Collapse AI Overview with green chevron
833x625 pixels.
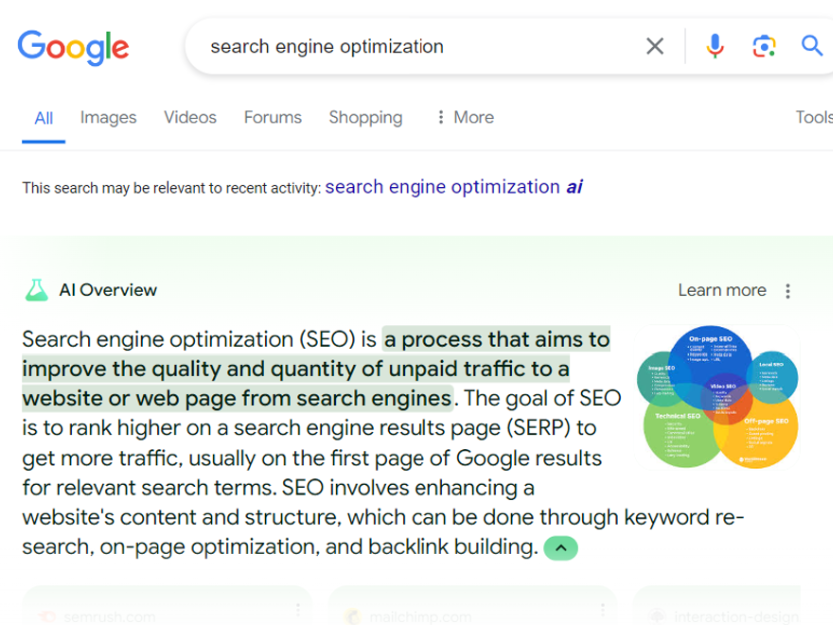coord(560,548)
